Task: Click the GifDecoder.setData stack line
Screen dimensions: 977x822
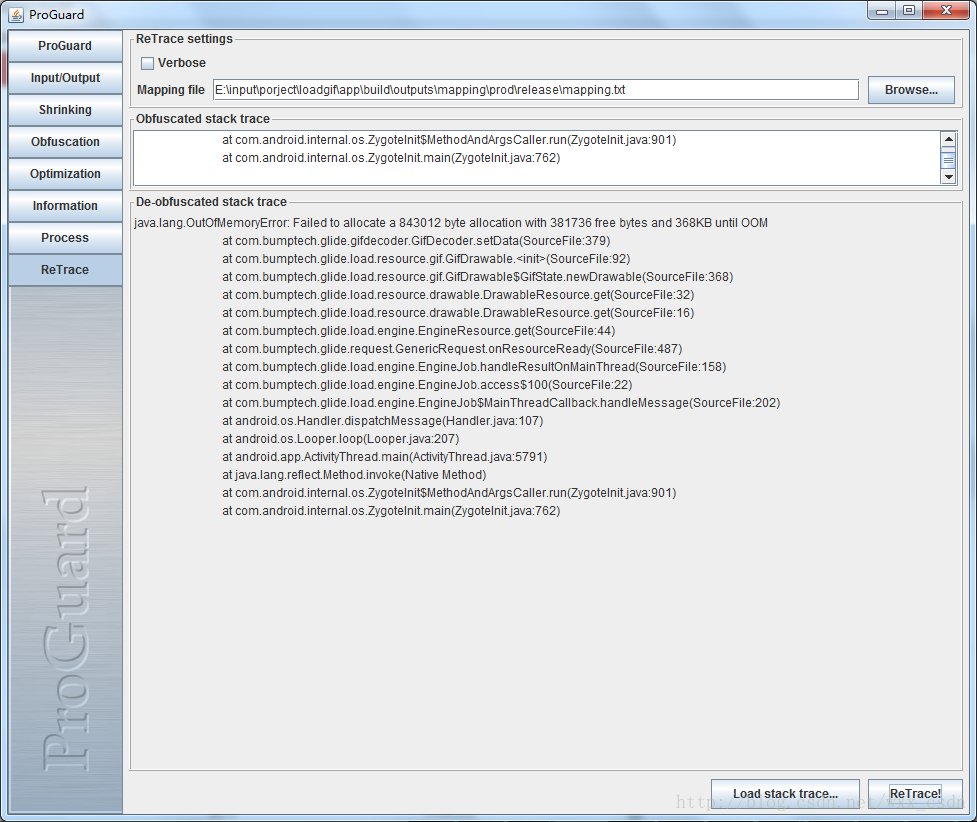Action: tap(416, 241)
